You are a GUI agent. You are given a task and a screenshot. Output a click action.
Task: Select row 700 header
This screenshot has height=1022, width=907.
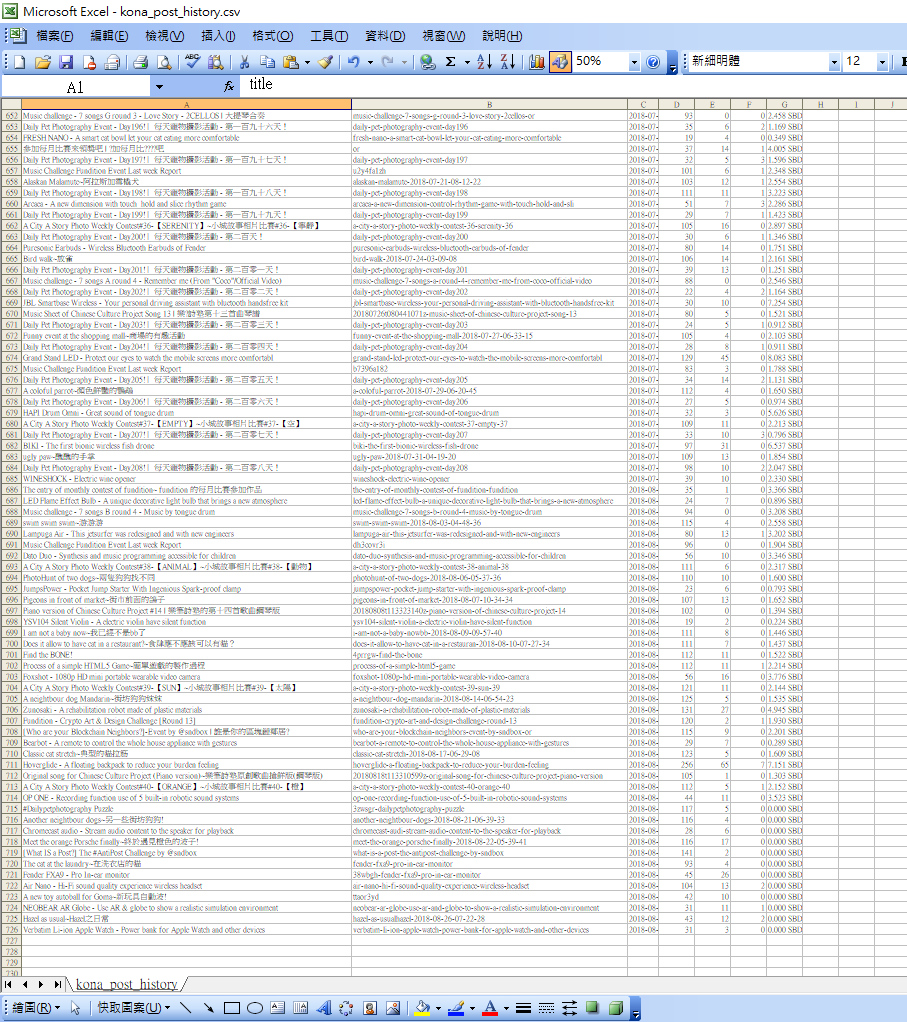coord(11,643)
